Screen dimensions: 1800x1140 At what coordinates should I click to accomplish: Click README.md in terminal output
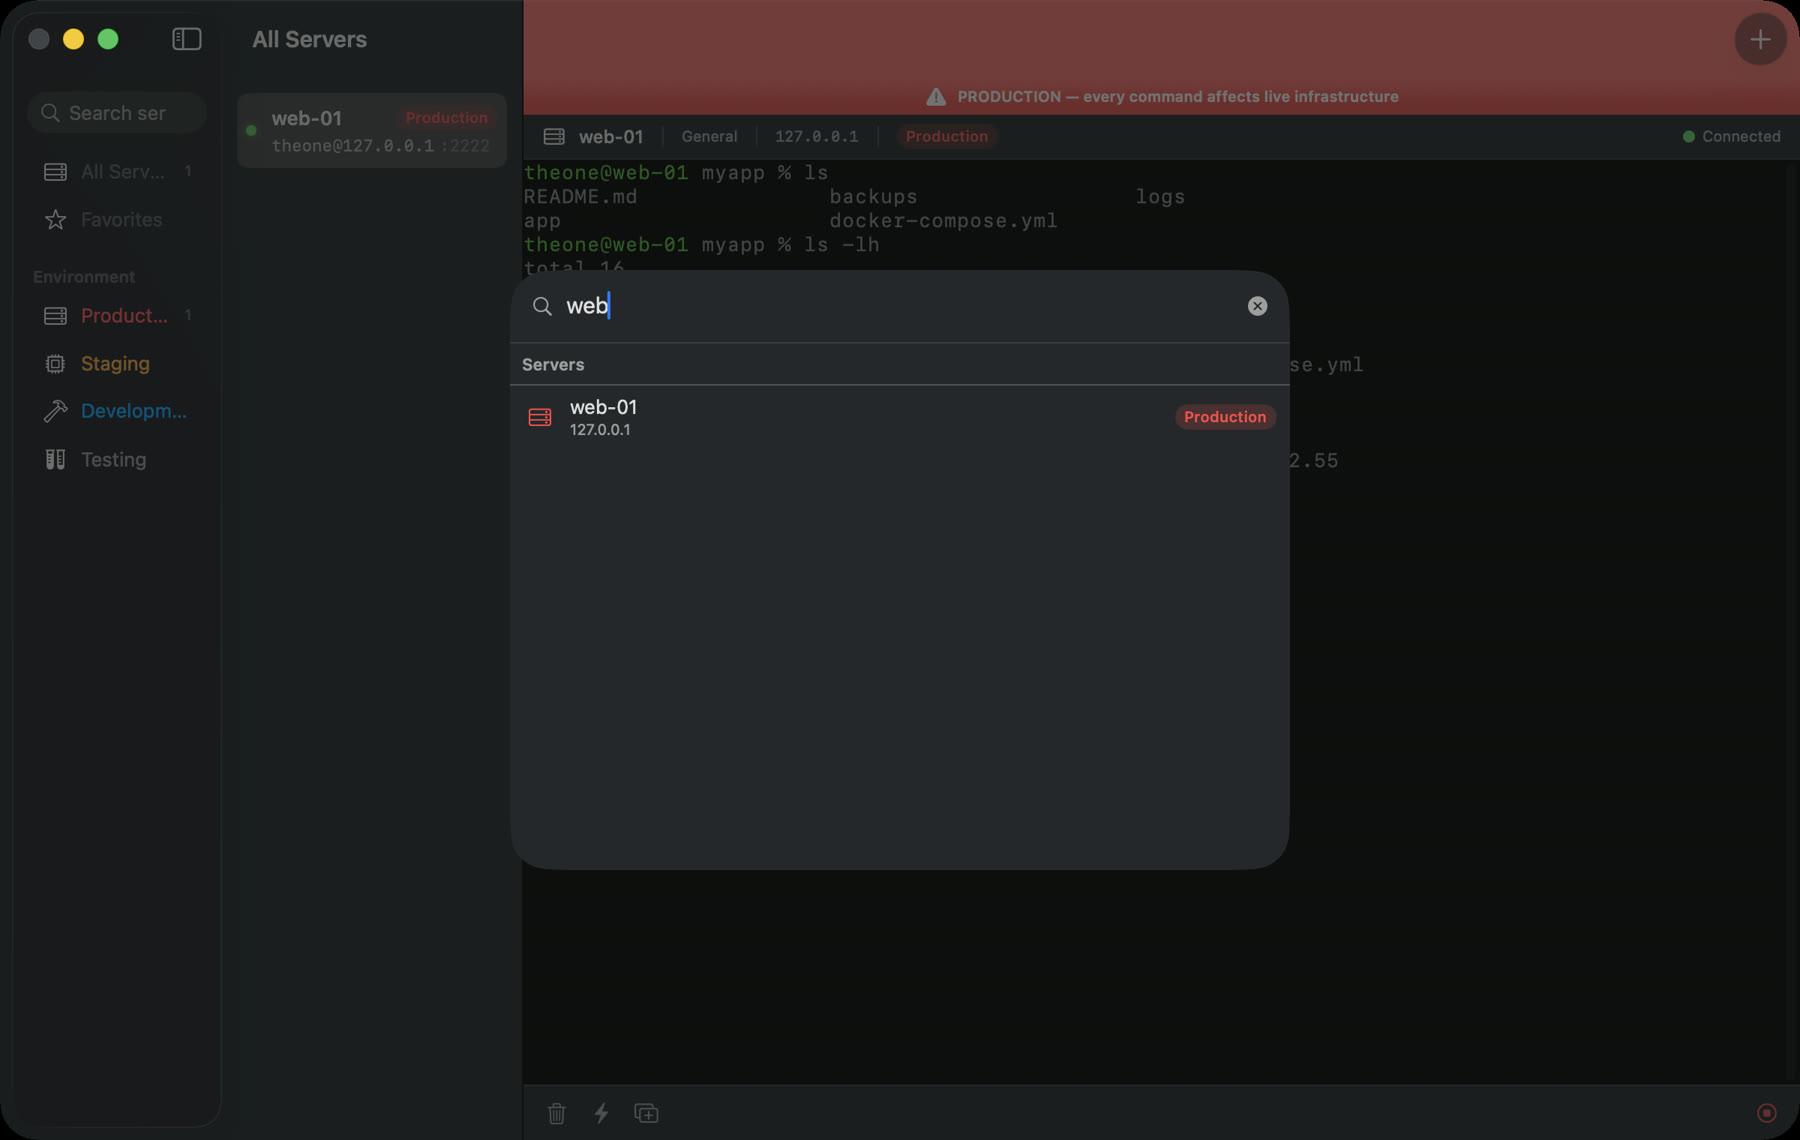(580, 197)
